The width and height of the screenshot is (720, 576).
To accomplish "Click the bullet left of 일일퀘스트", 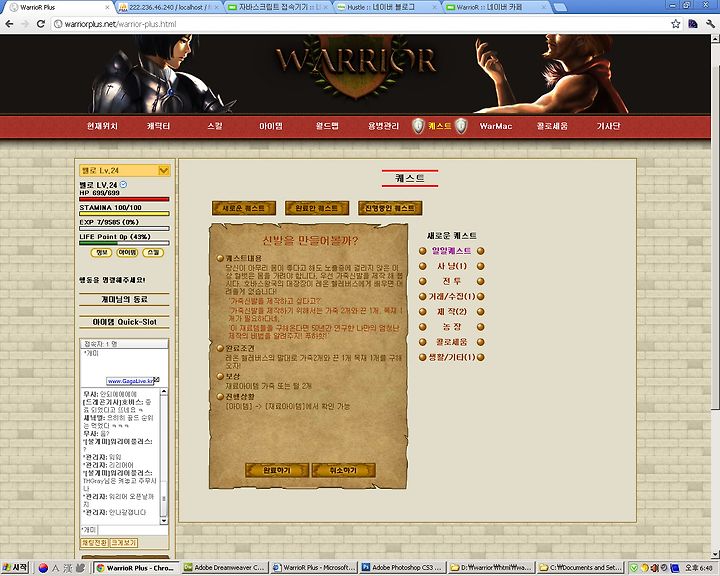I will pos(422,251).
